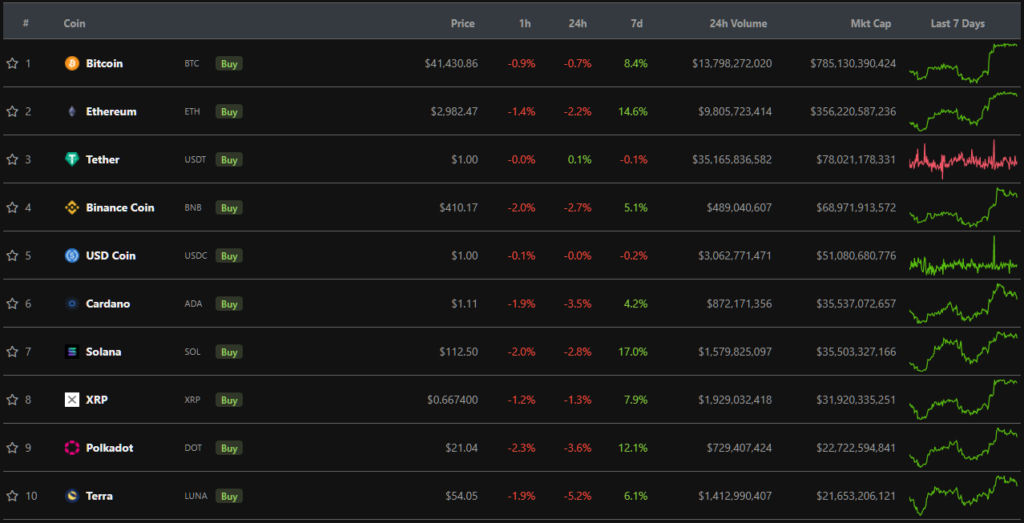Viewport: 1024px width, 523px height.
Task: Click the Solana logo icon
Action: tap(71, 351)
